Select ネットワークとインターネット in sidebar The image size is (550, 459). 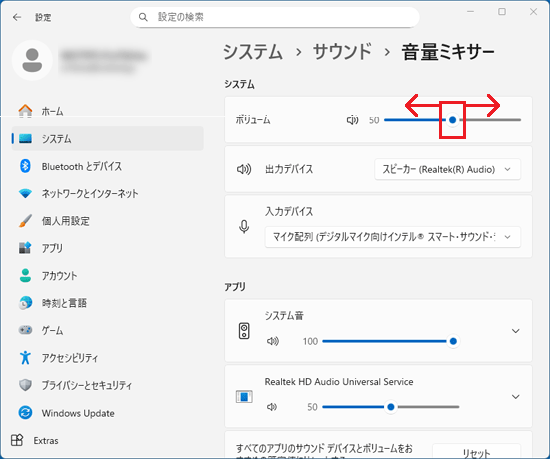pos(108,193)
